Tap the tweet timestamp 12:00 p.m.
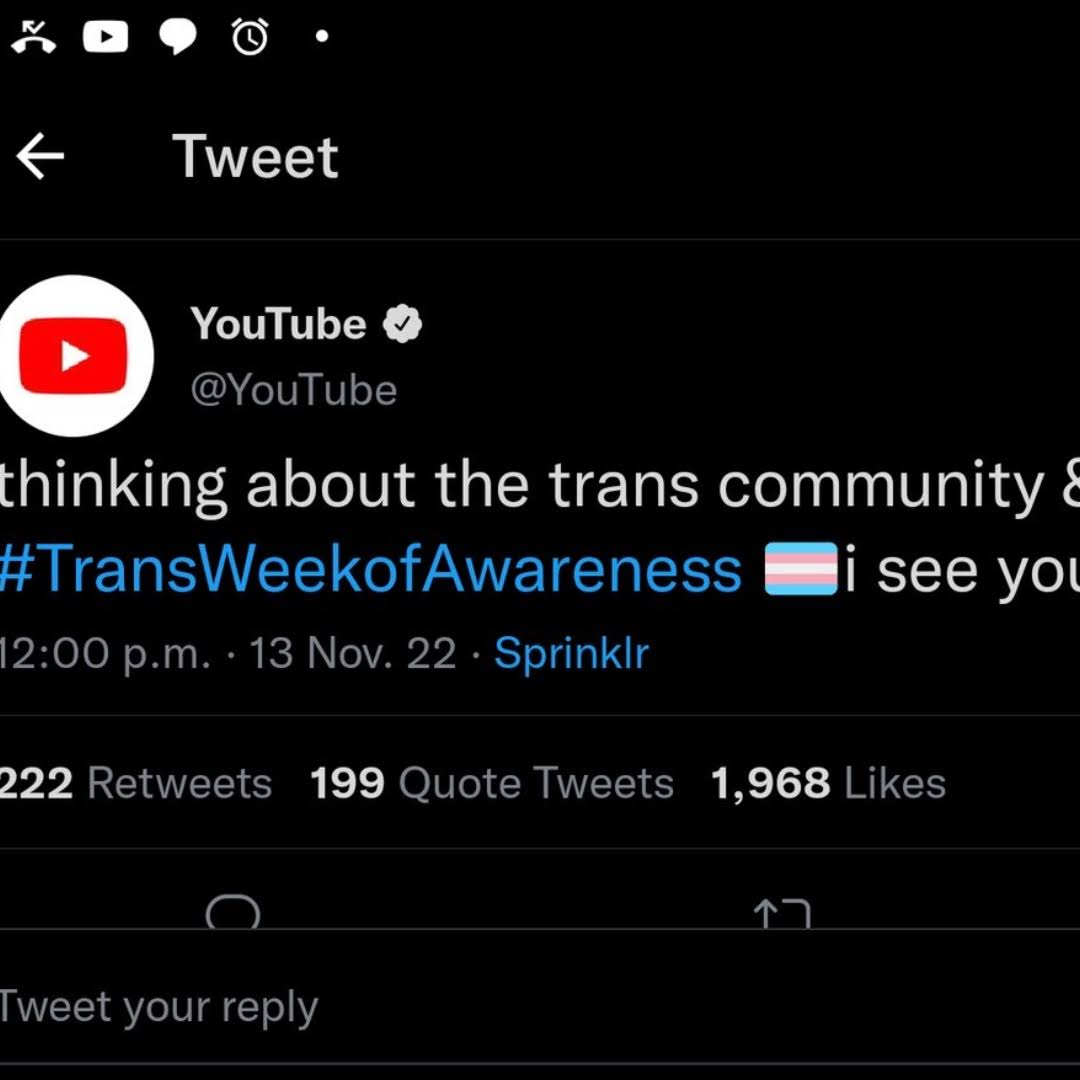1080x1080 pixels. click(105, 652)
